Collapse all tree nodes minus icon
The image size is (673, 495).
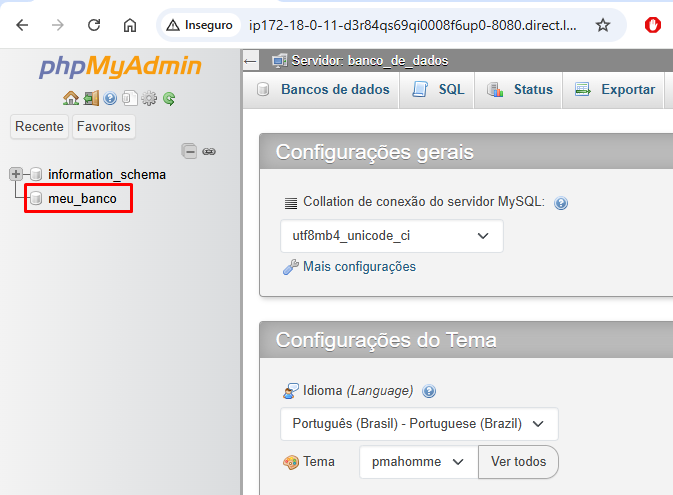pyautogui.click(x=189, y=151)
